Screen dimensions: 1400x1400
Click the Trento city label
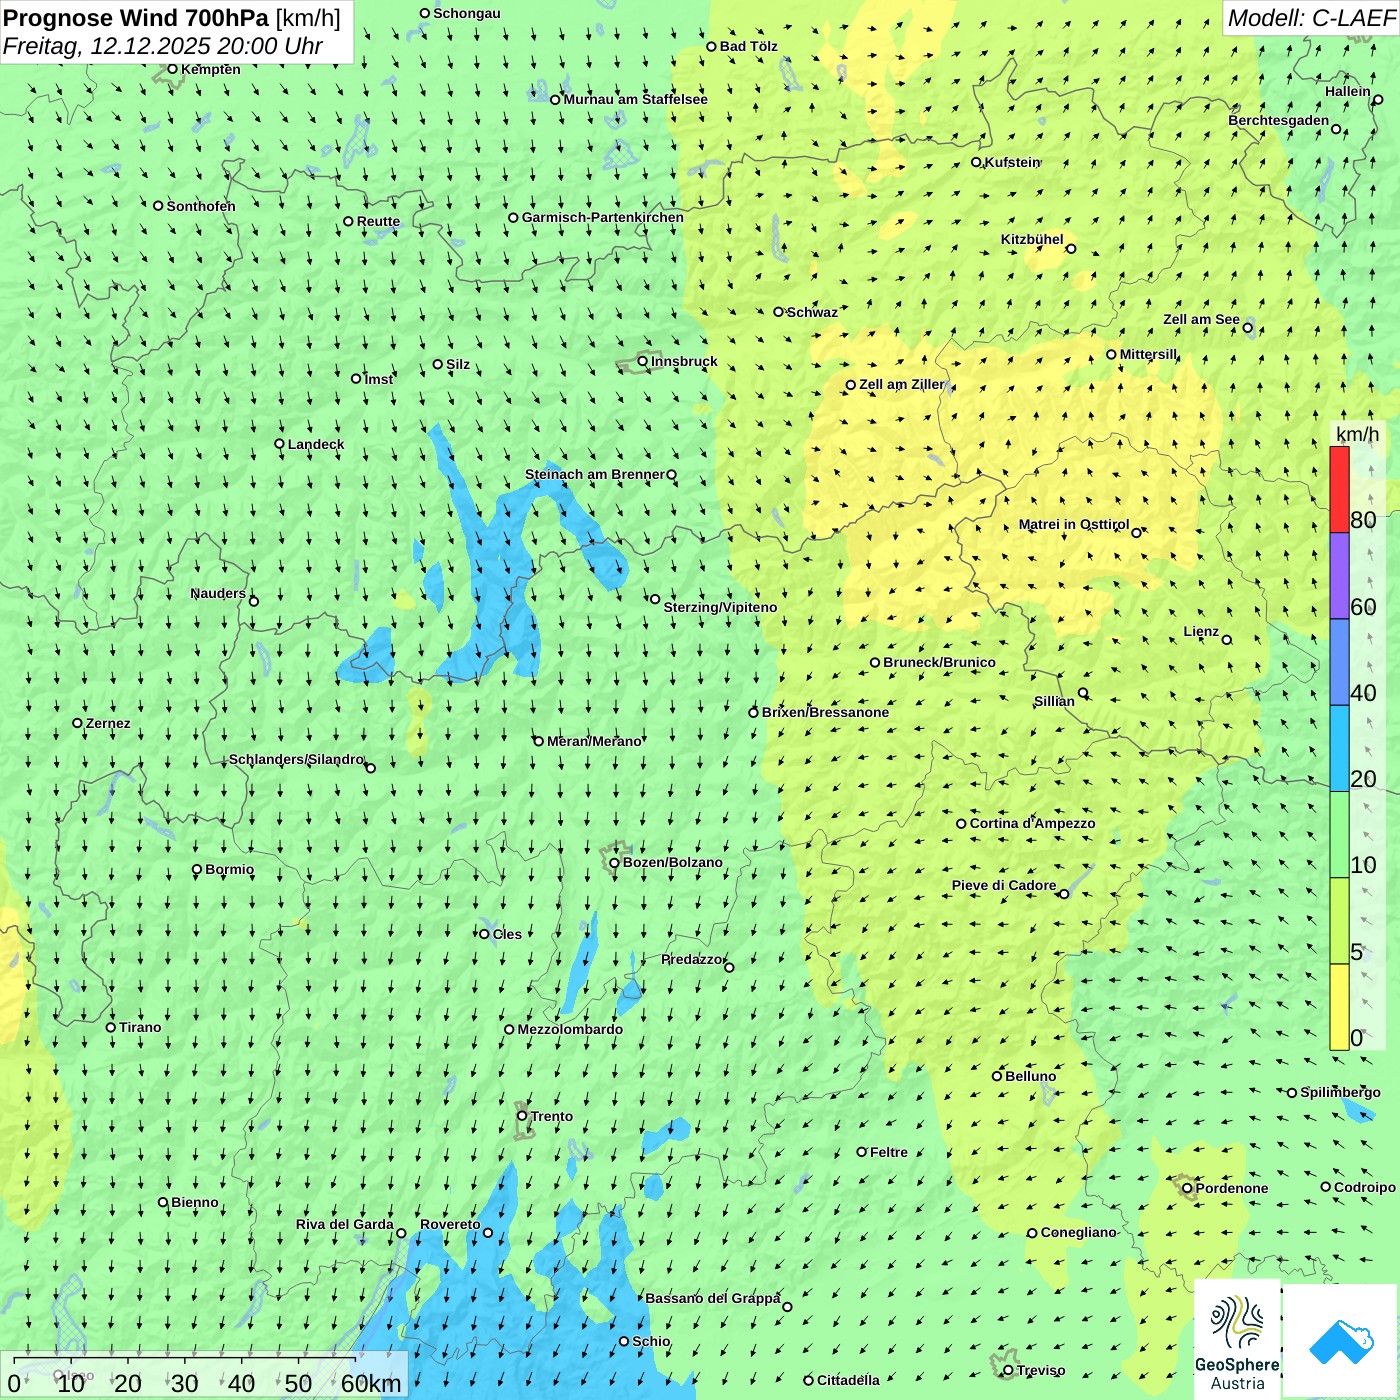[x=552, y=1116]
